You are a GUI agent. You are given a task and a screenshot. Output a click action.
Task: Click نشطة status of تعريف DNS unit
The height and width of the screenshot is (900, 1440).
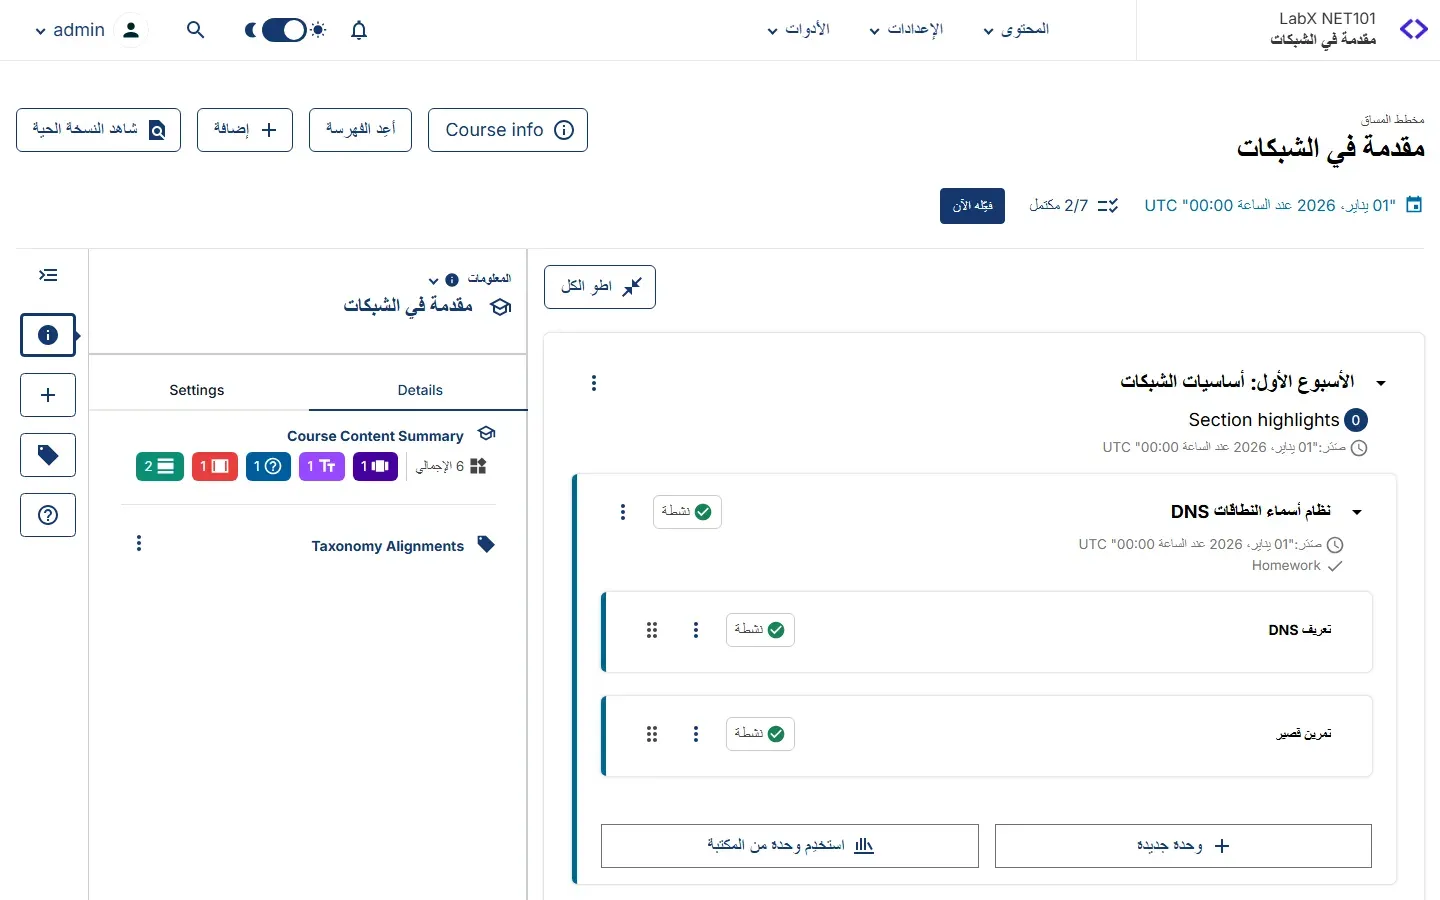point(760,630)
